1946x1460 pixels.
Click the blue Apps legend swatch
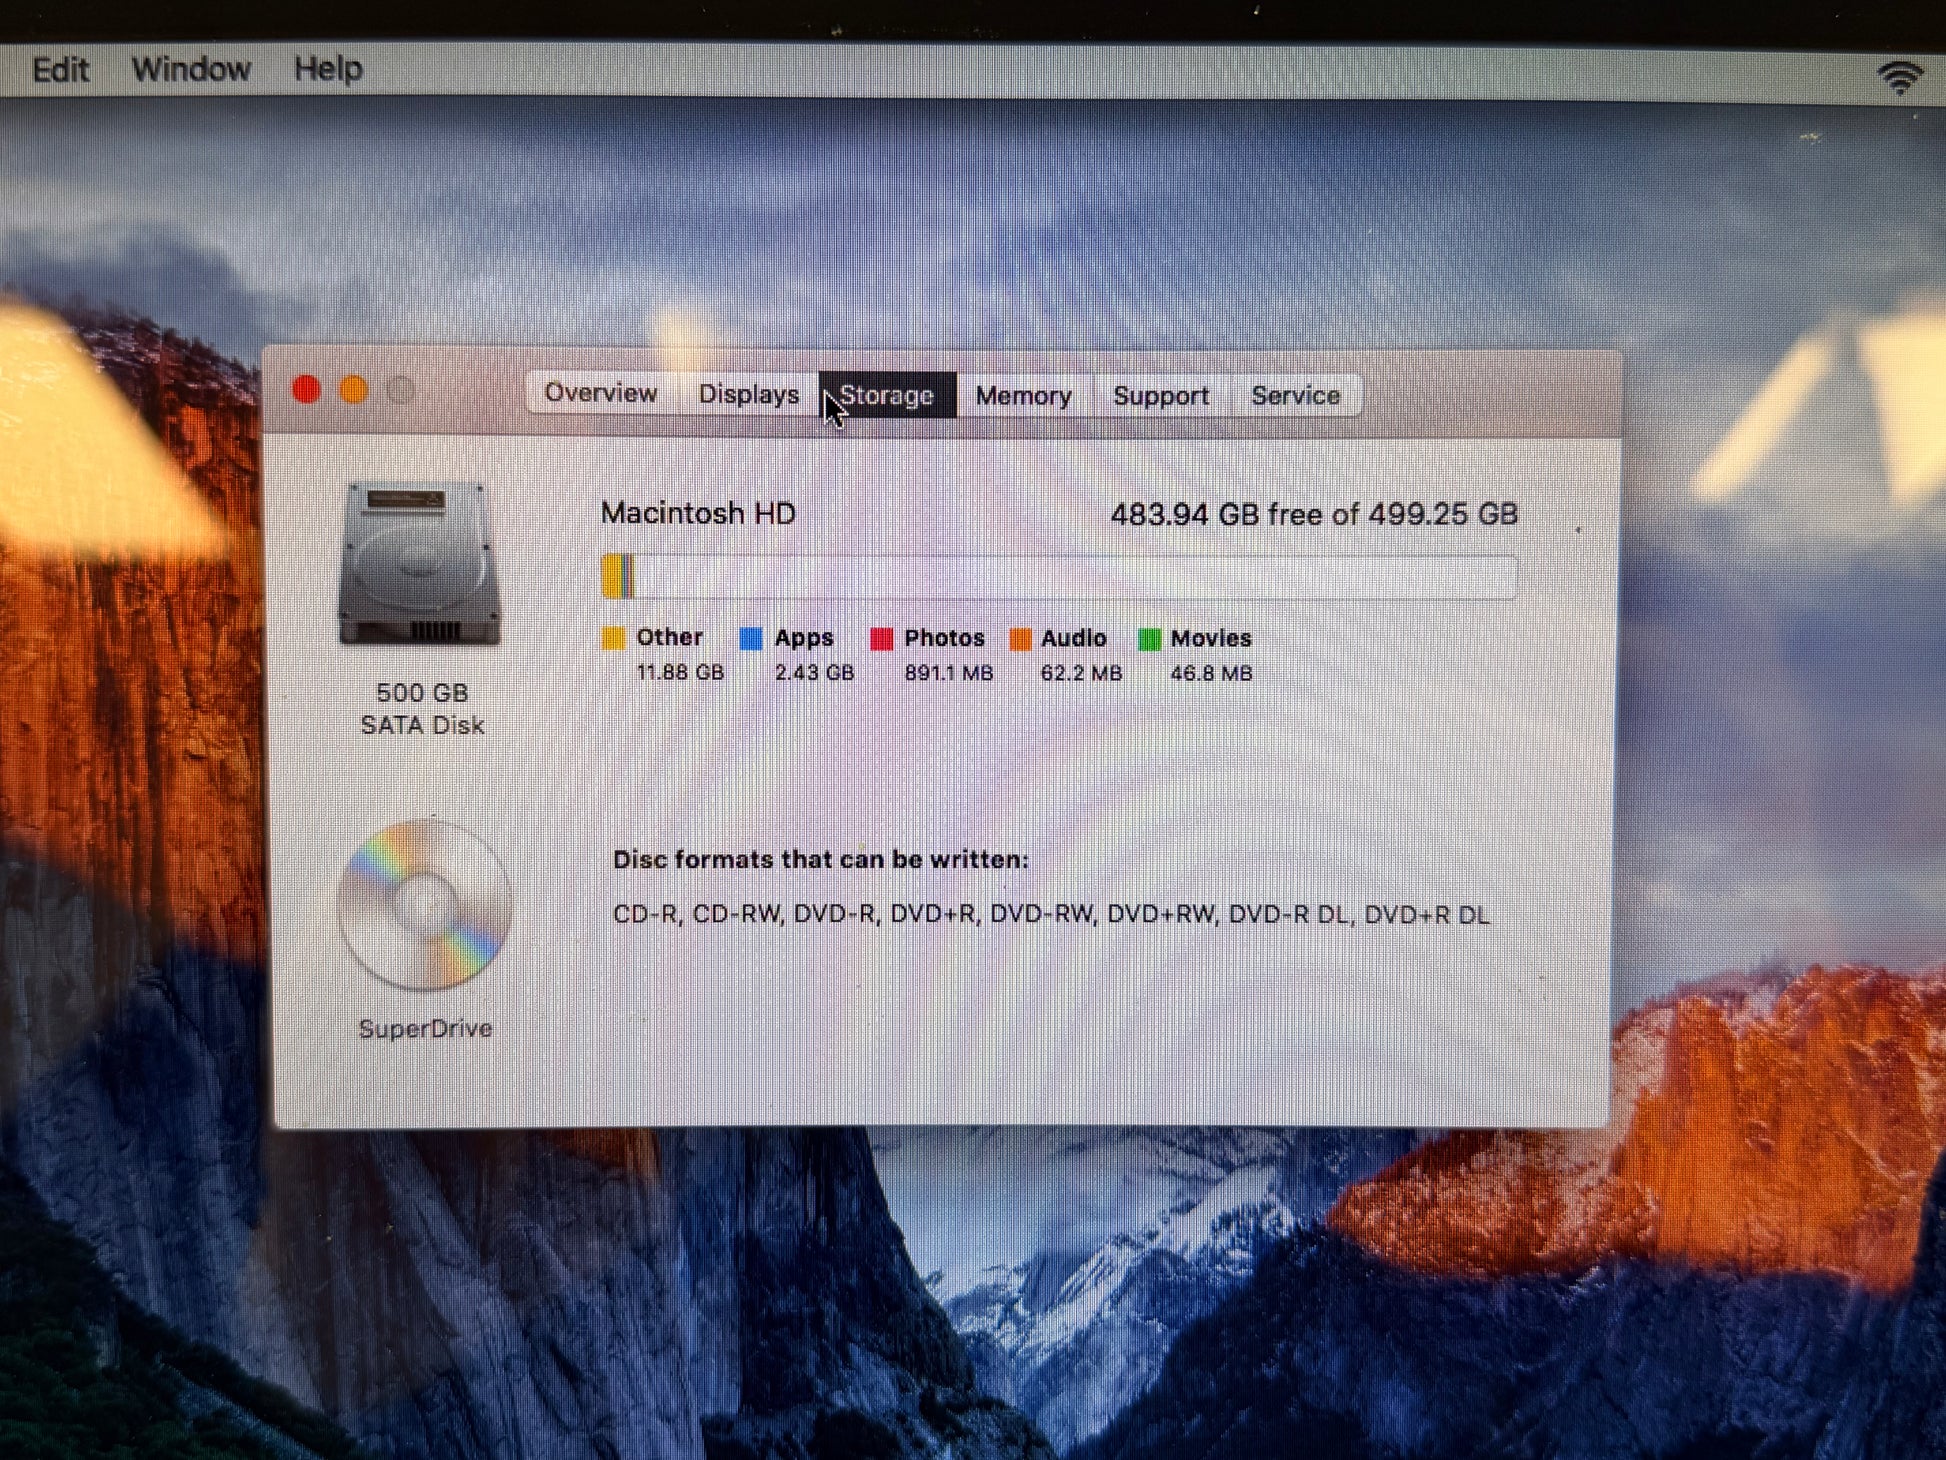pyautogui.click(x=751, y=638)
